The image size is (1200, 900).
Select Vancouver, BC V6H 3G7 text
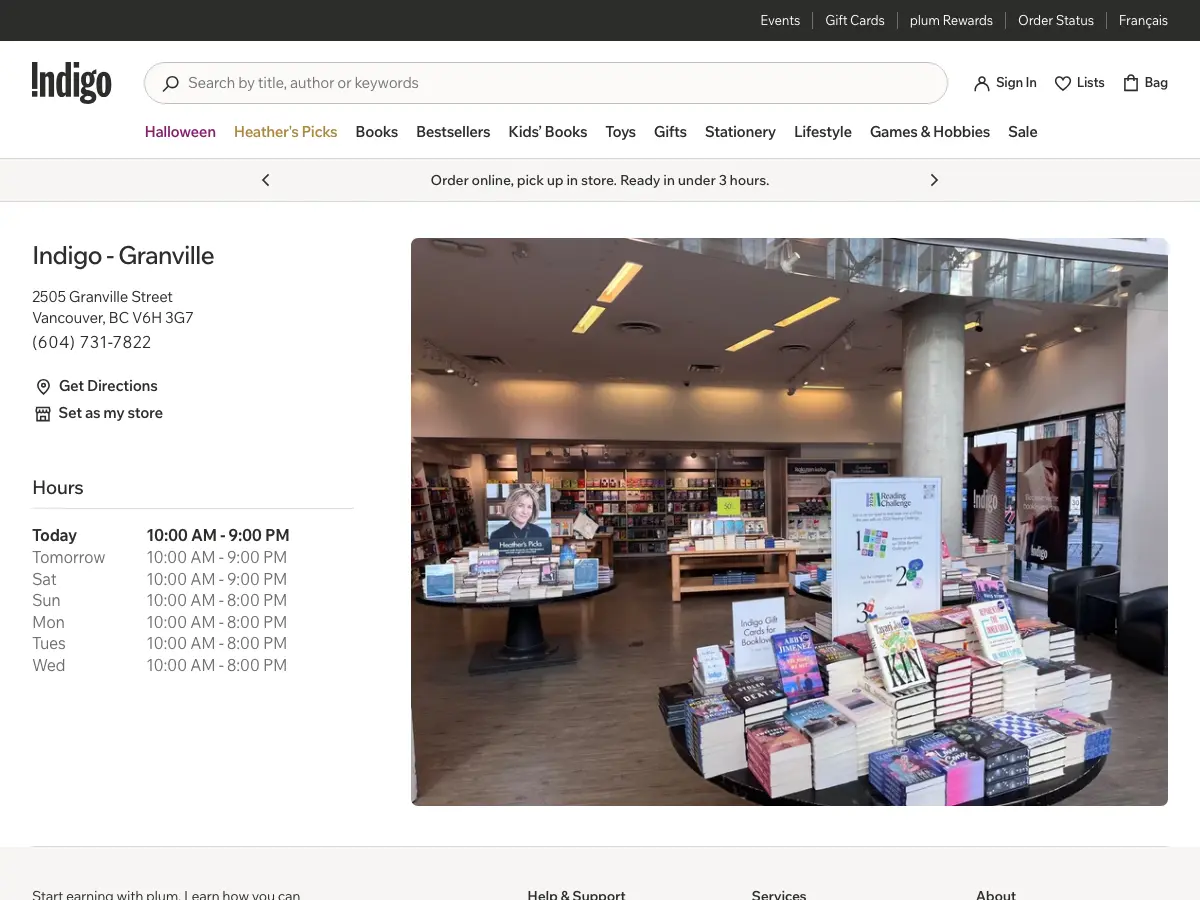click(x=113, y=318)
